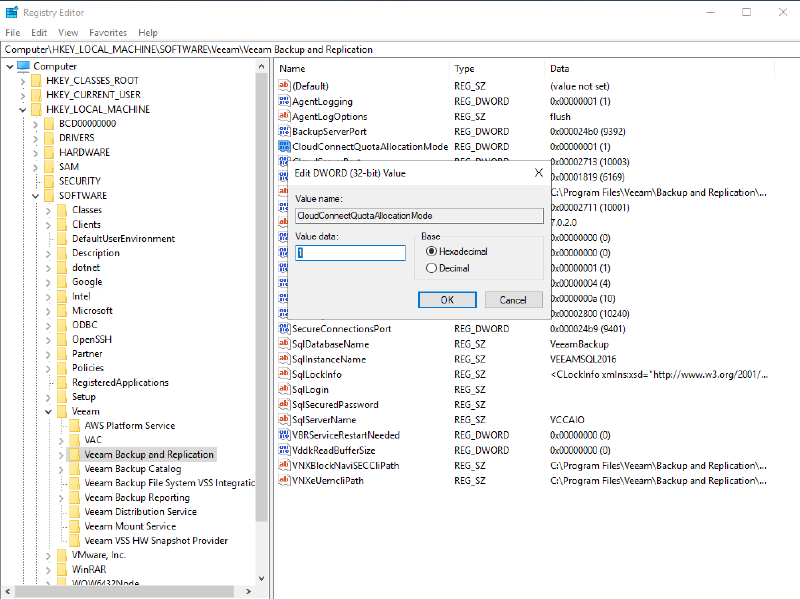Expand the Google key
The width and height of the screenshot is (800, 599).
48,282
